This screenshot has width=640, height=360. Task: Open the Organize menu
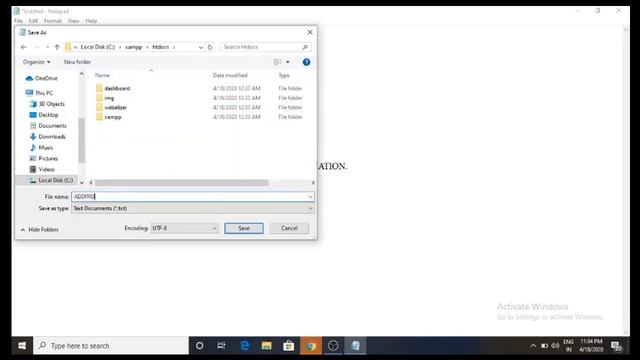[x=37, y=62]
